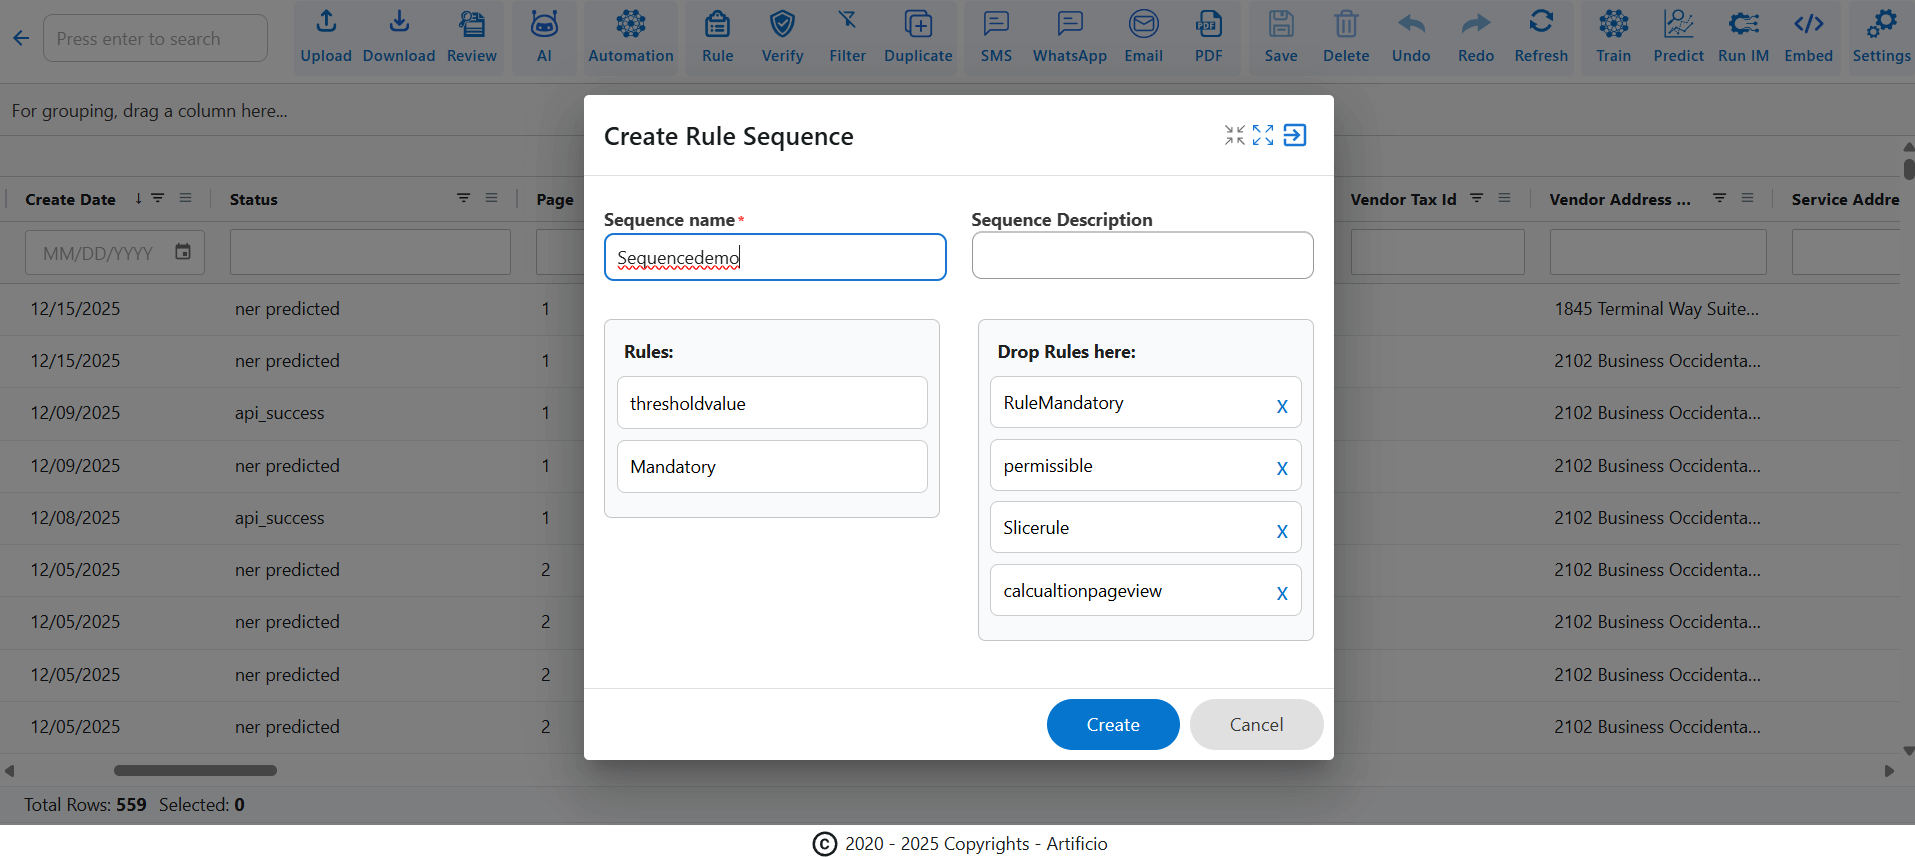The height and width of the screenshot is (857, 1915).
Task: Click the right scroll arrow
Action: 1889,770
